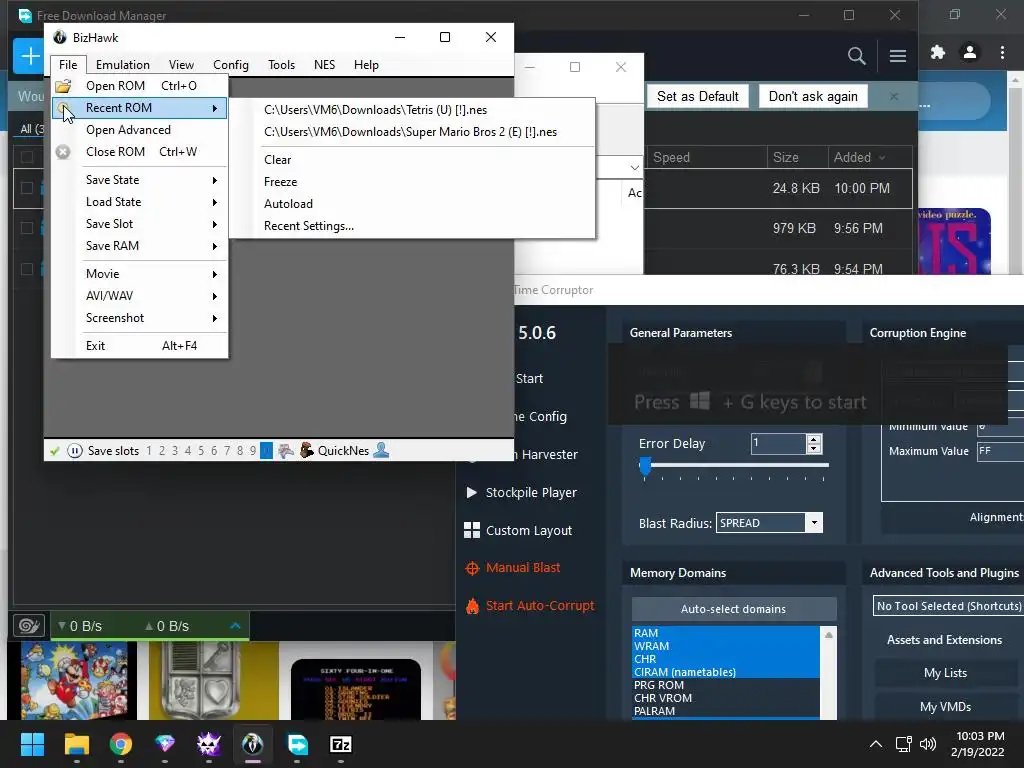This screenshot has width=1024, height=768.
Task: Click the browser profile icon
Action: point(970,52)
